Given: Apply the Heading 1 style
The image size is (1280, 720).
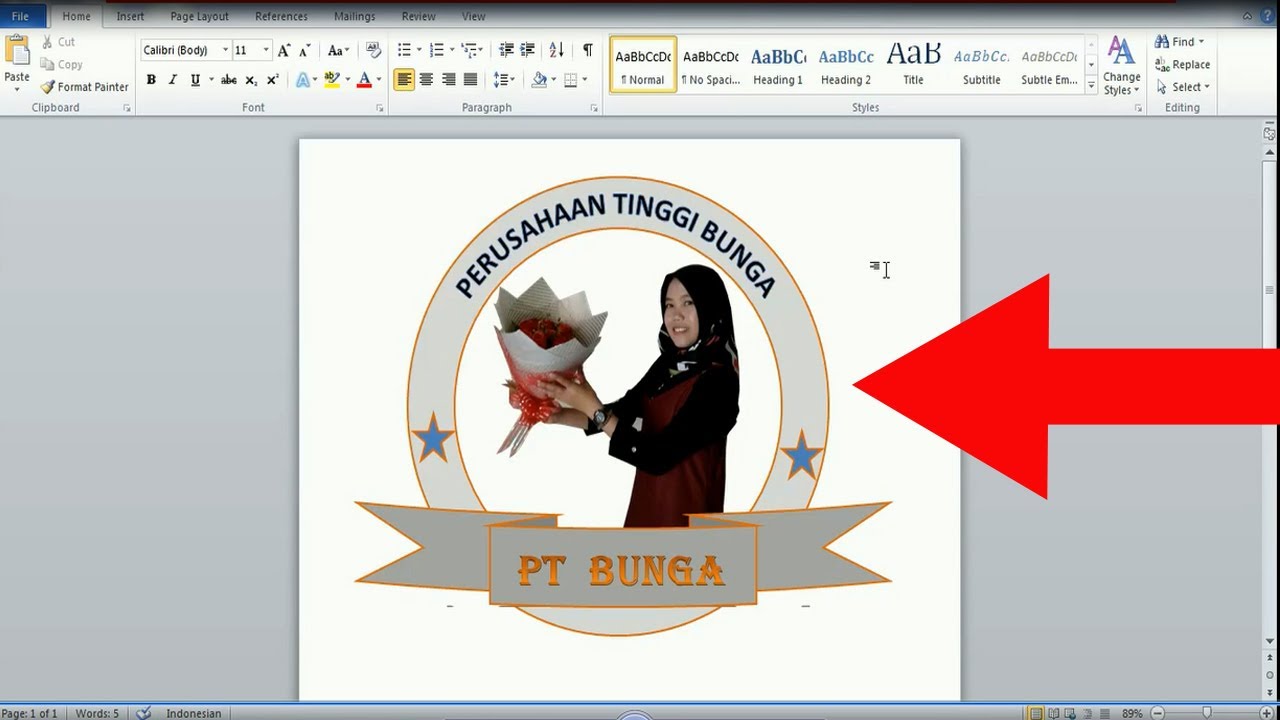Looking at the screenshot, I should 778,65.
